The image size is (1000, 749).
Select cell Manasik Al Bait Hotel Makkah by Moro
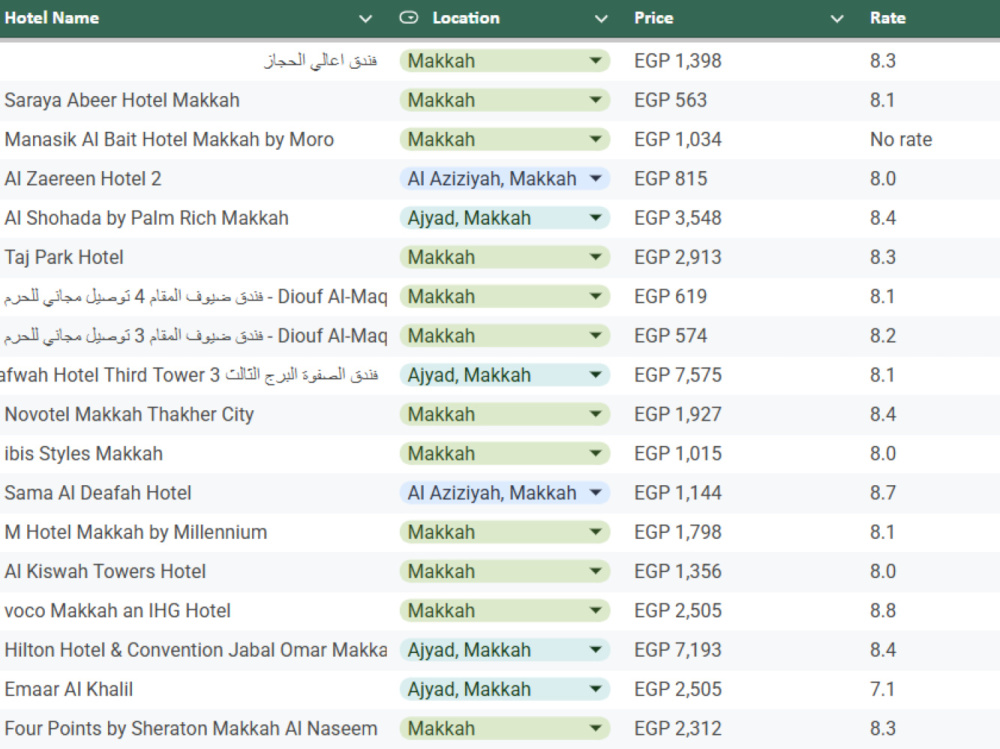(169, 140)
